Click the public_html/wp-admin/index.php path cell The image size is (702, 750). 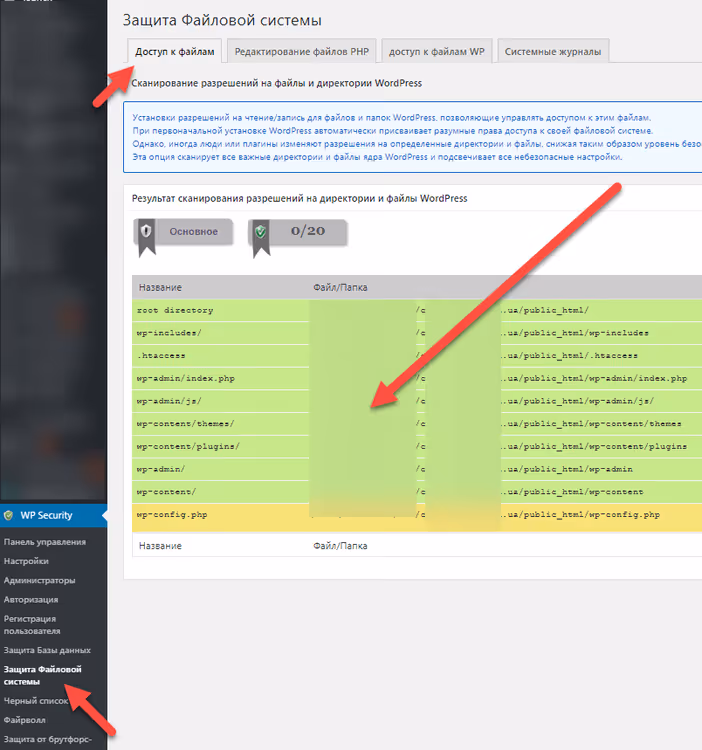point(594,378)
